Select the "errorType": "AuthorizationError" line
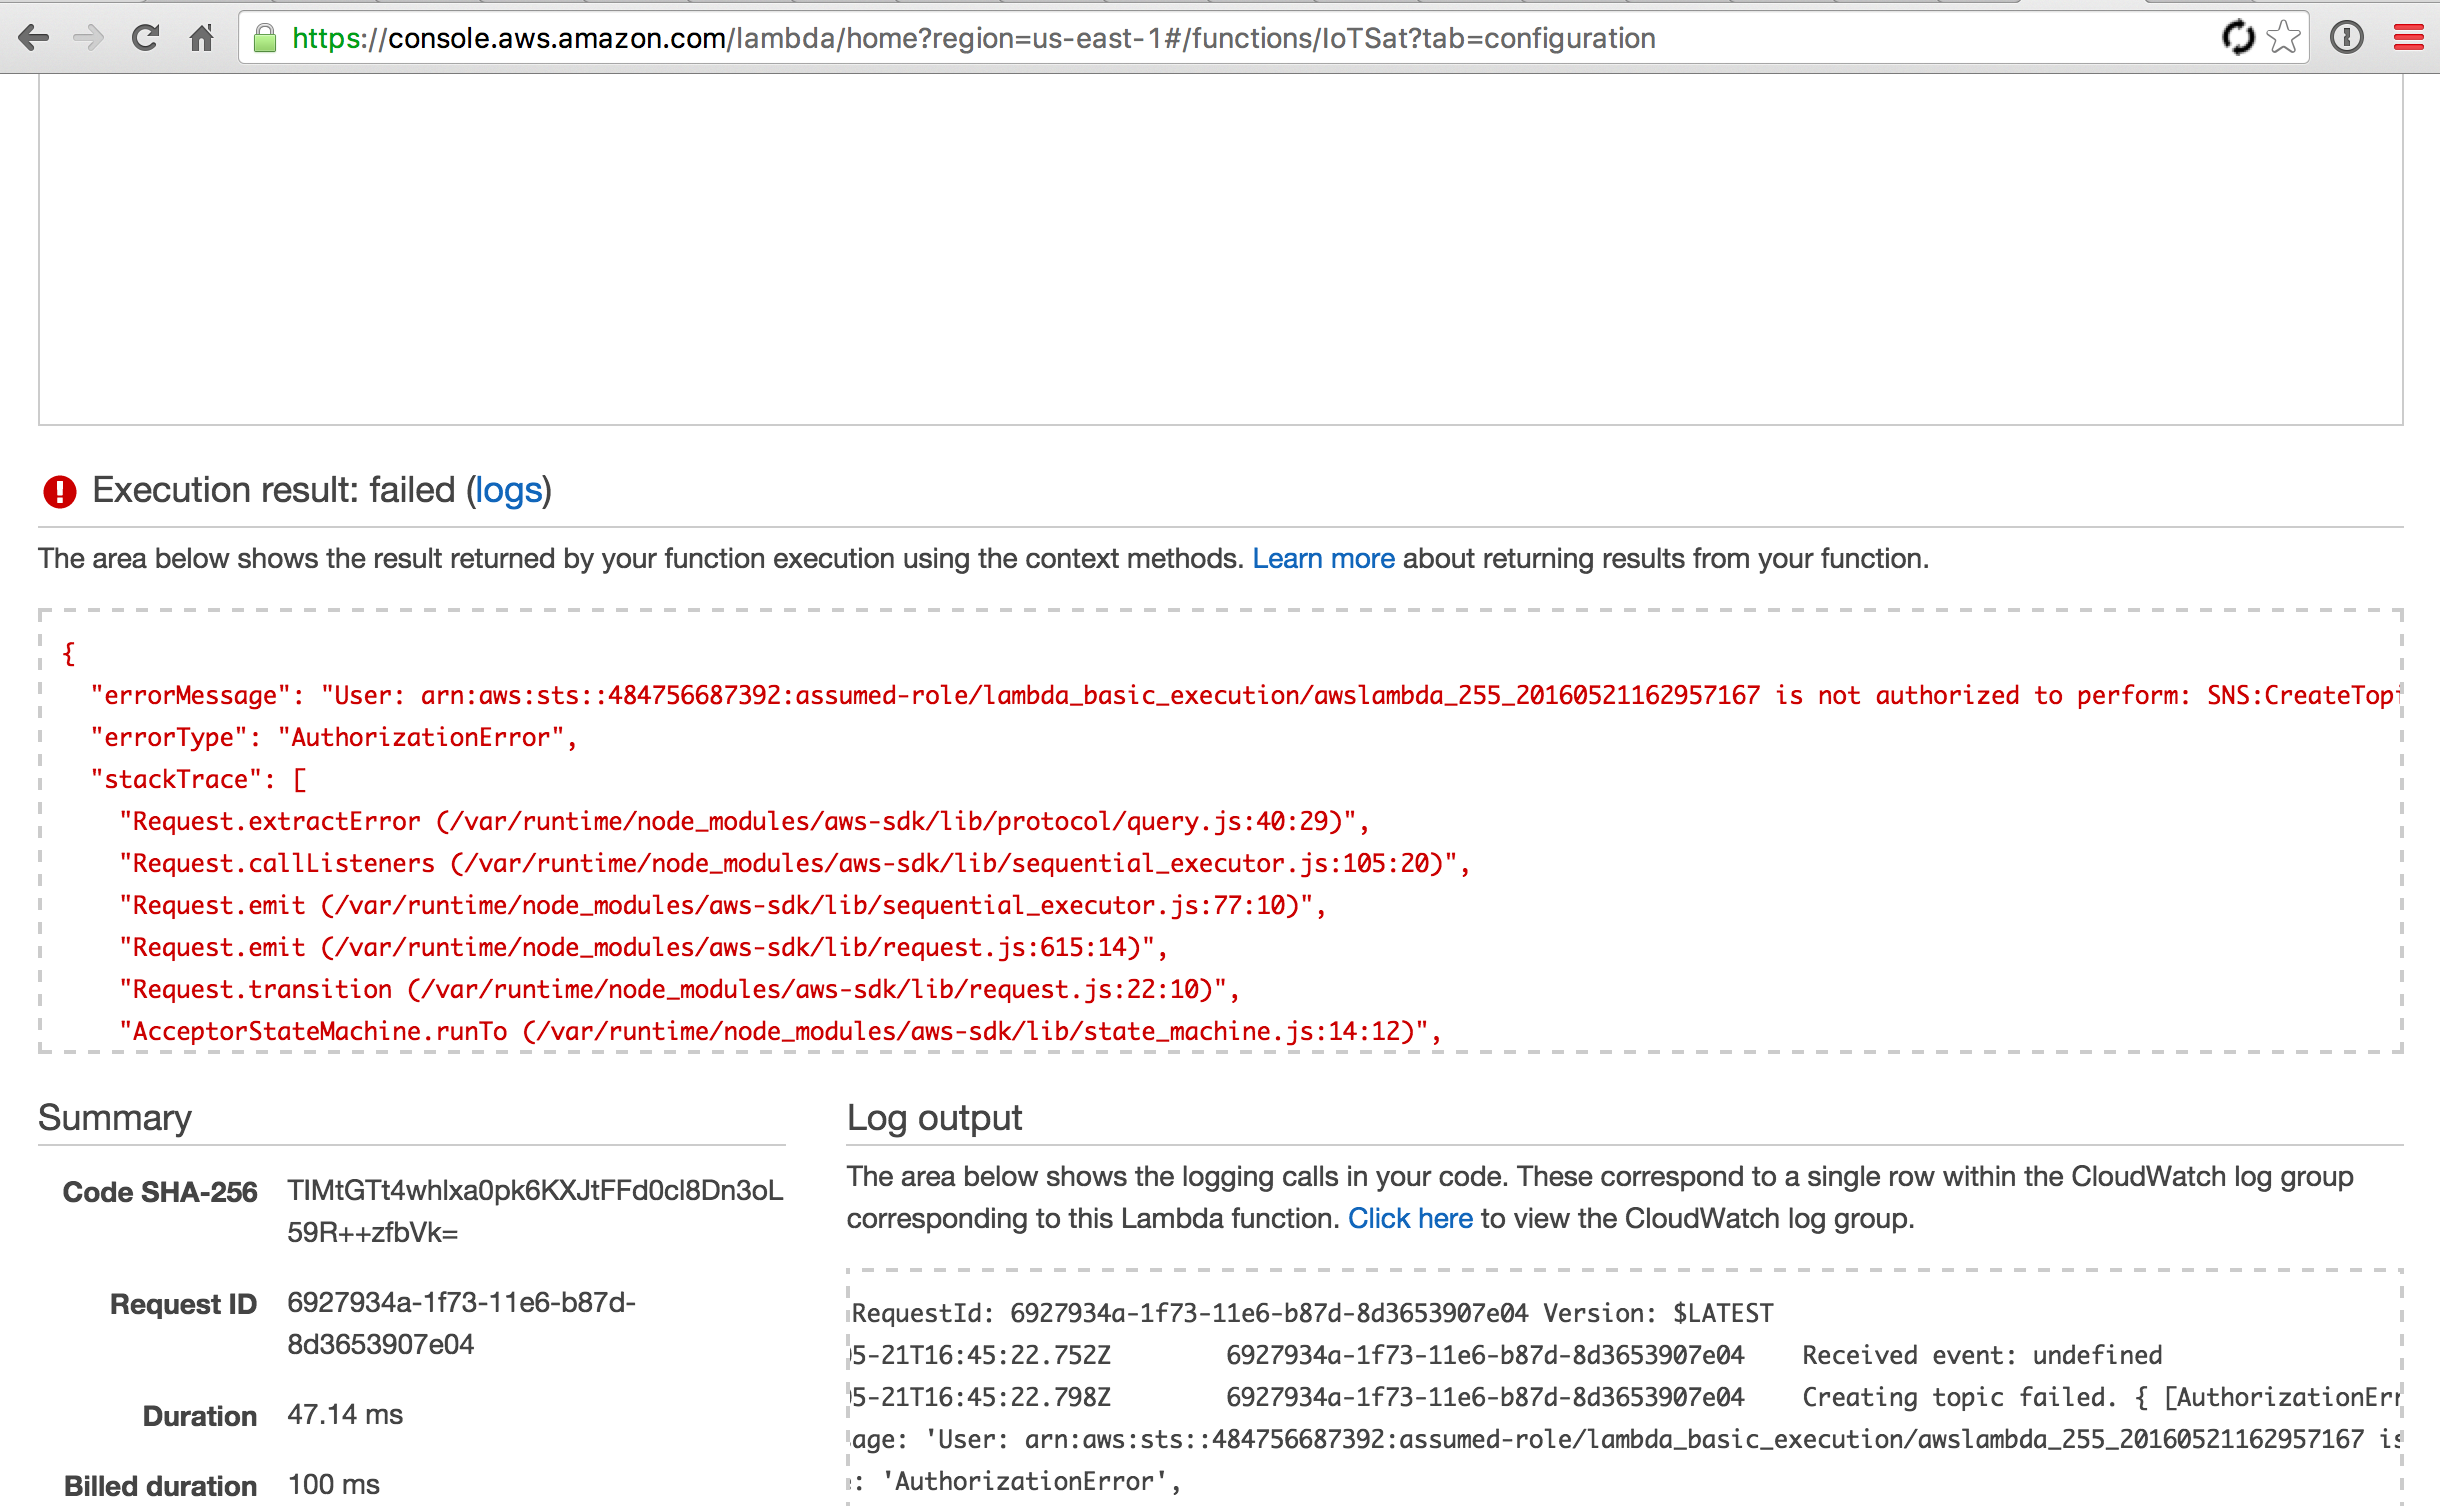This screenshot has width=2440, height=1506. [x=334, y=737]
